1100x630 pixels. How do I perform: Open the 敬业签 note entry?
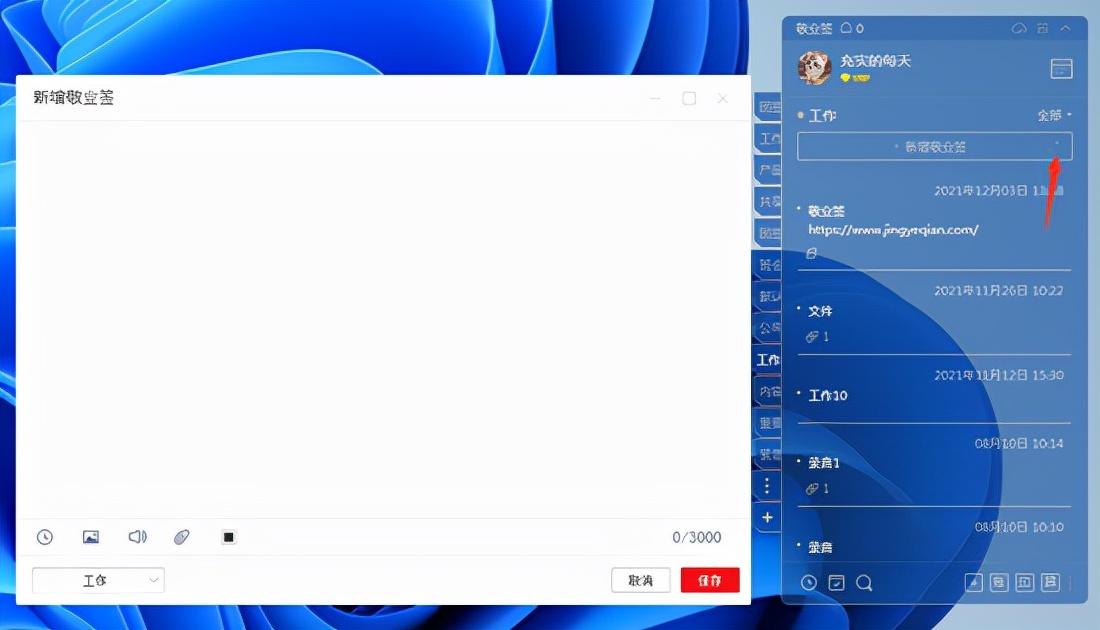[826, 211]
